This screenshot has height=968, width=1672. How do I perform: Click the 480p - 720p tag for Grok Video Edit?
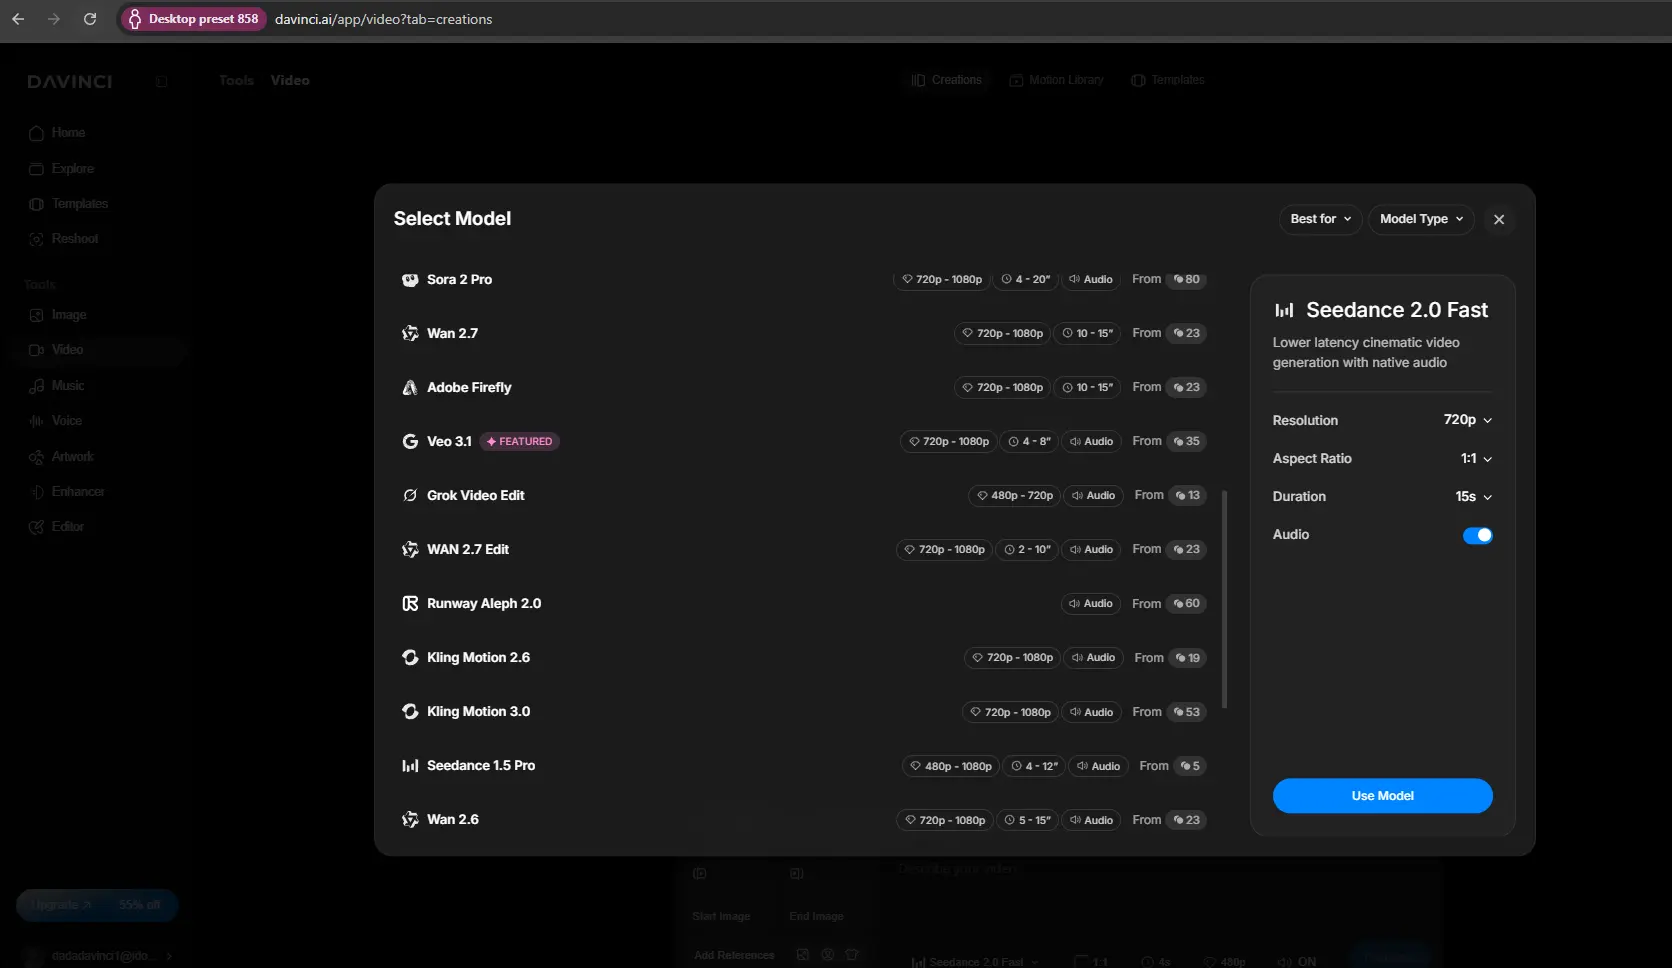click(1014, 496)
